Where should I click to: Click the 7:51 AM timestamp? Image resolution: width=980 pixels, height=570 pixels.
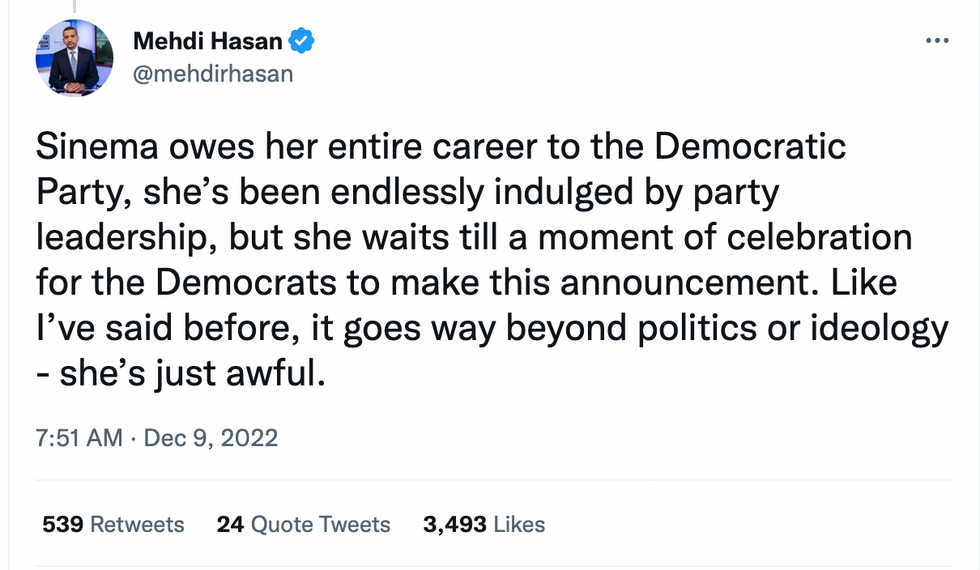[79, 438]
